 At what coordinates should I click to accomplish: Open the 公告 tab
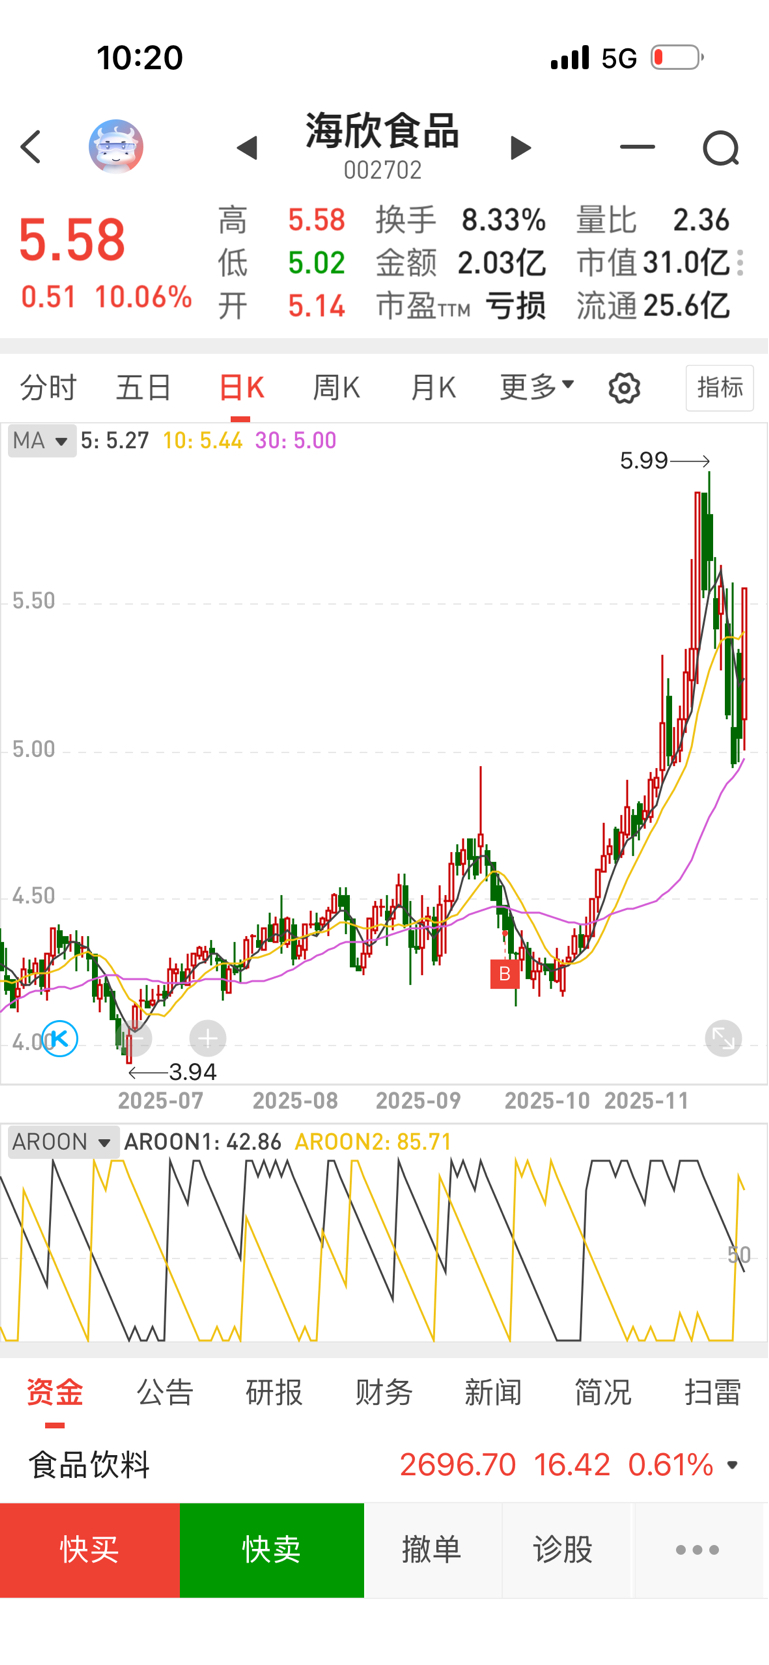coord(165,1392)
